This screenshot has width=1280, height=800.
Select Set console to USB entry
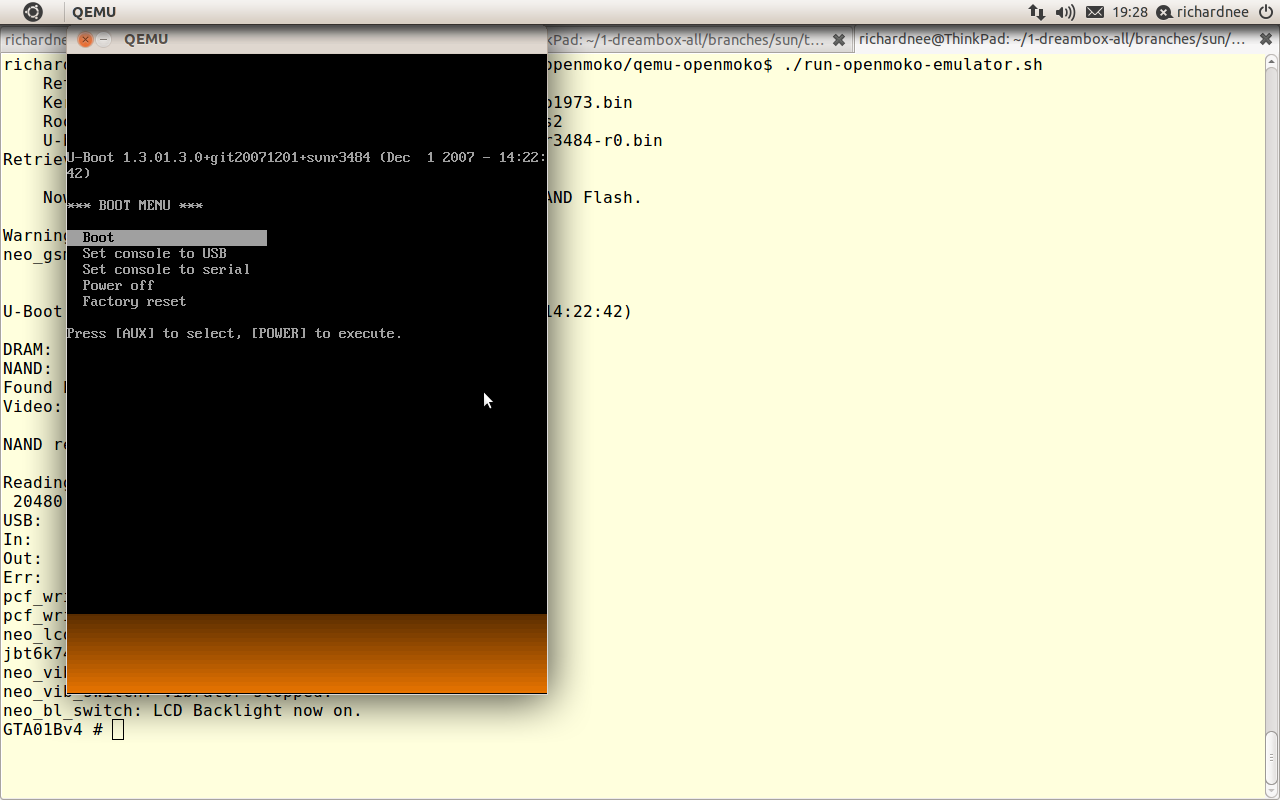point(154,253)
